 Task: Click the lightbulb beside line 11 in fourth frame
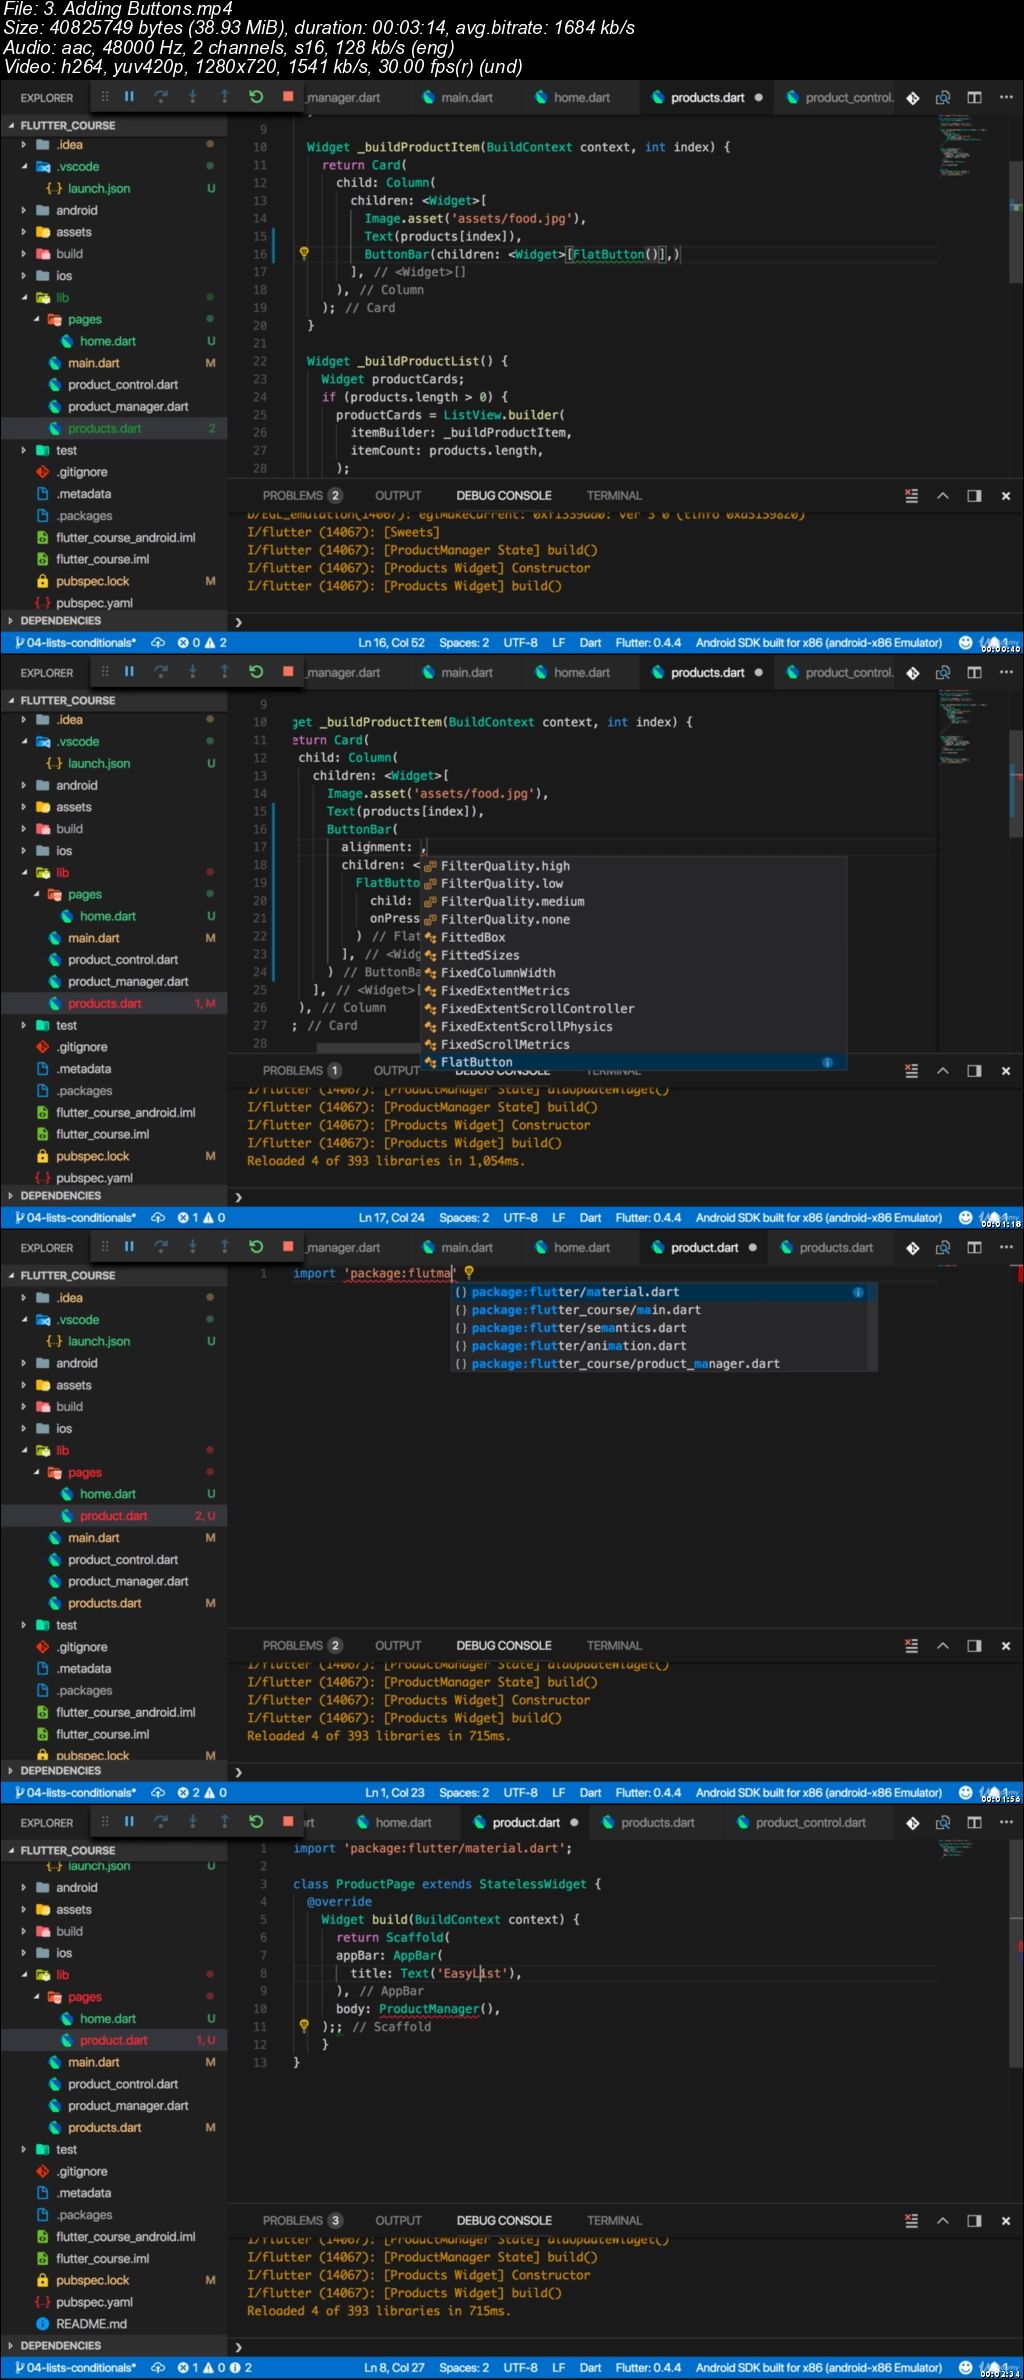(304, 2026)
